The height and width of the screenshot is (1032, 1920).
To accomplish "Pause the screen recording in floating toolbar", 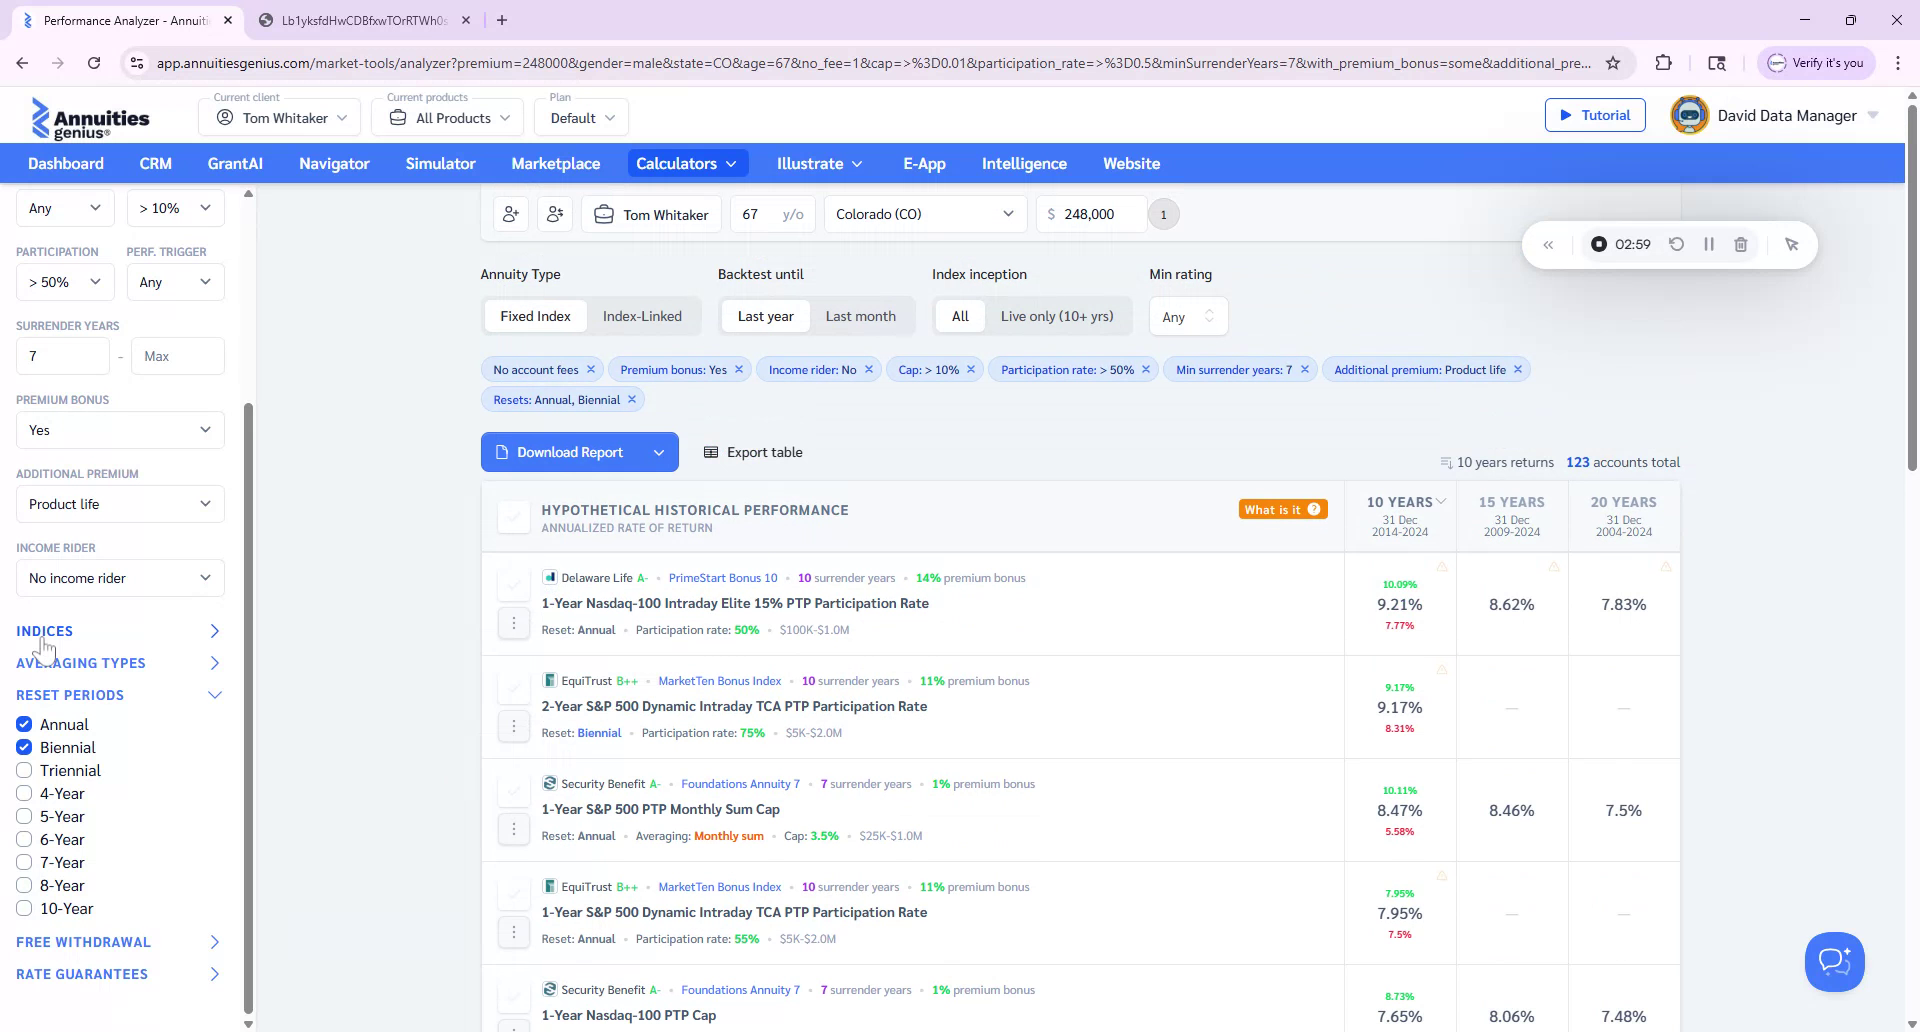I will click(x=1709, y=244).
